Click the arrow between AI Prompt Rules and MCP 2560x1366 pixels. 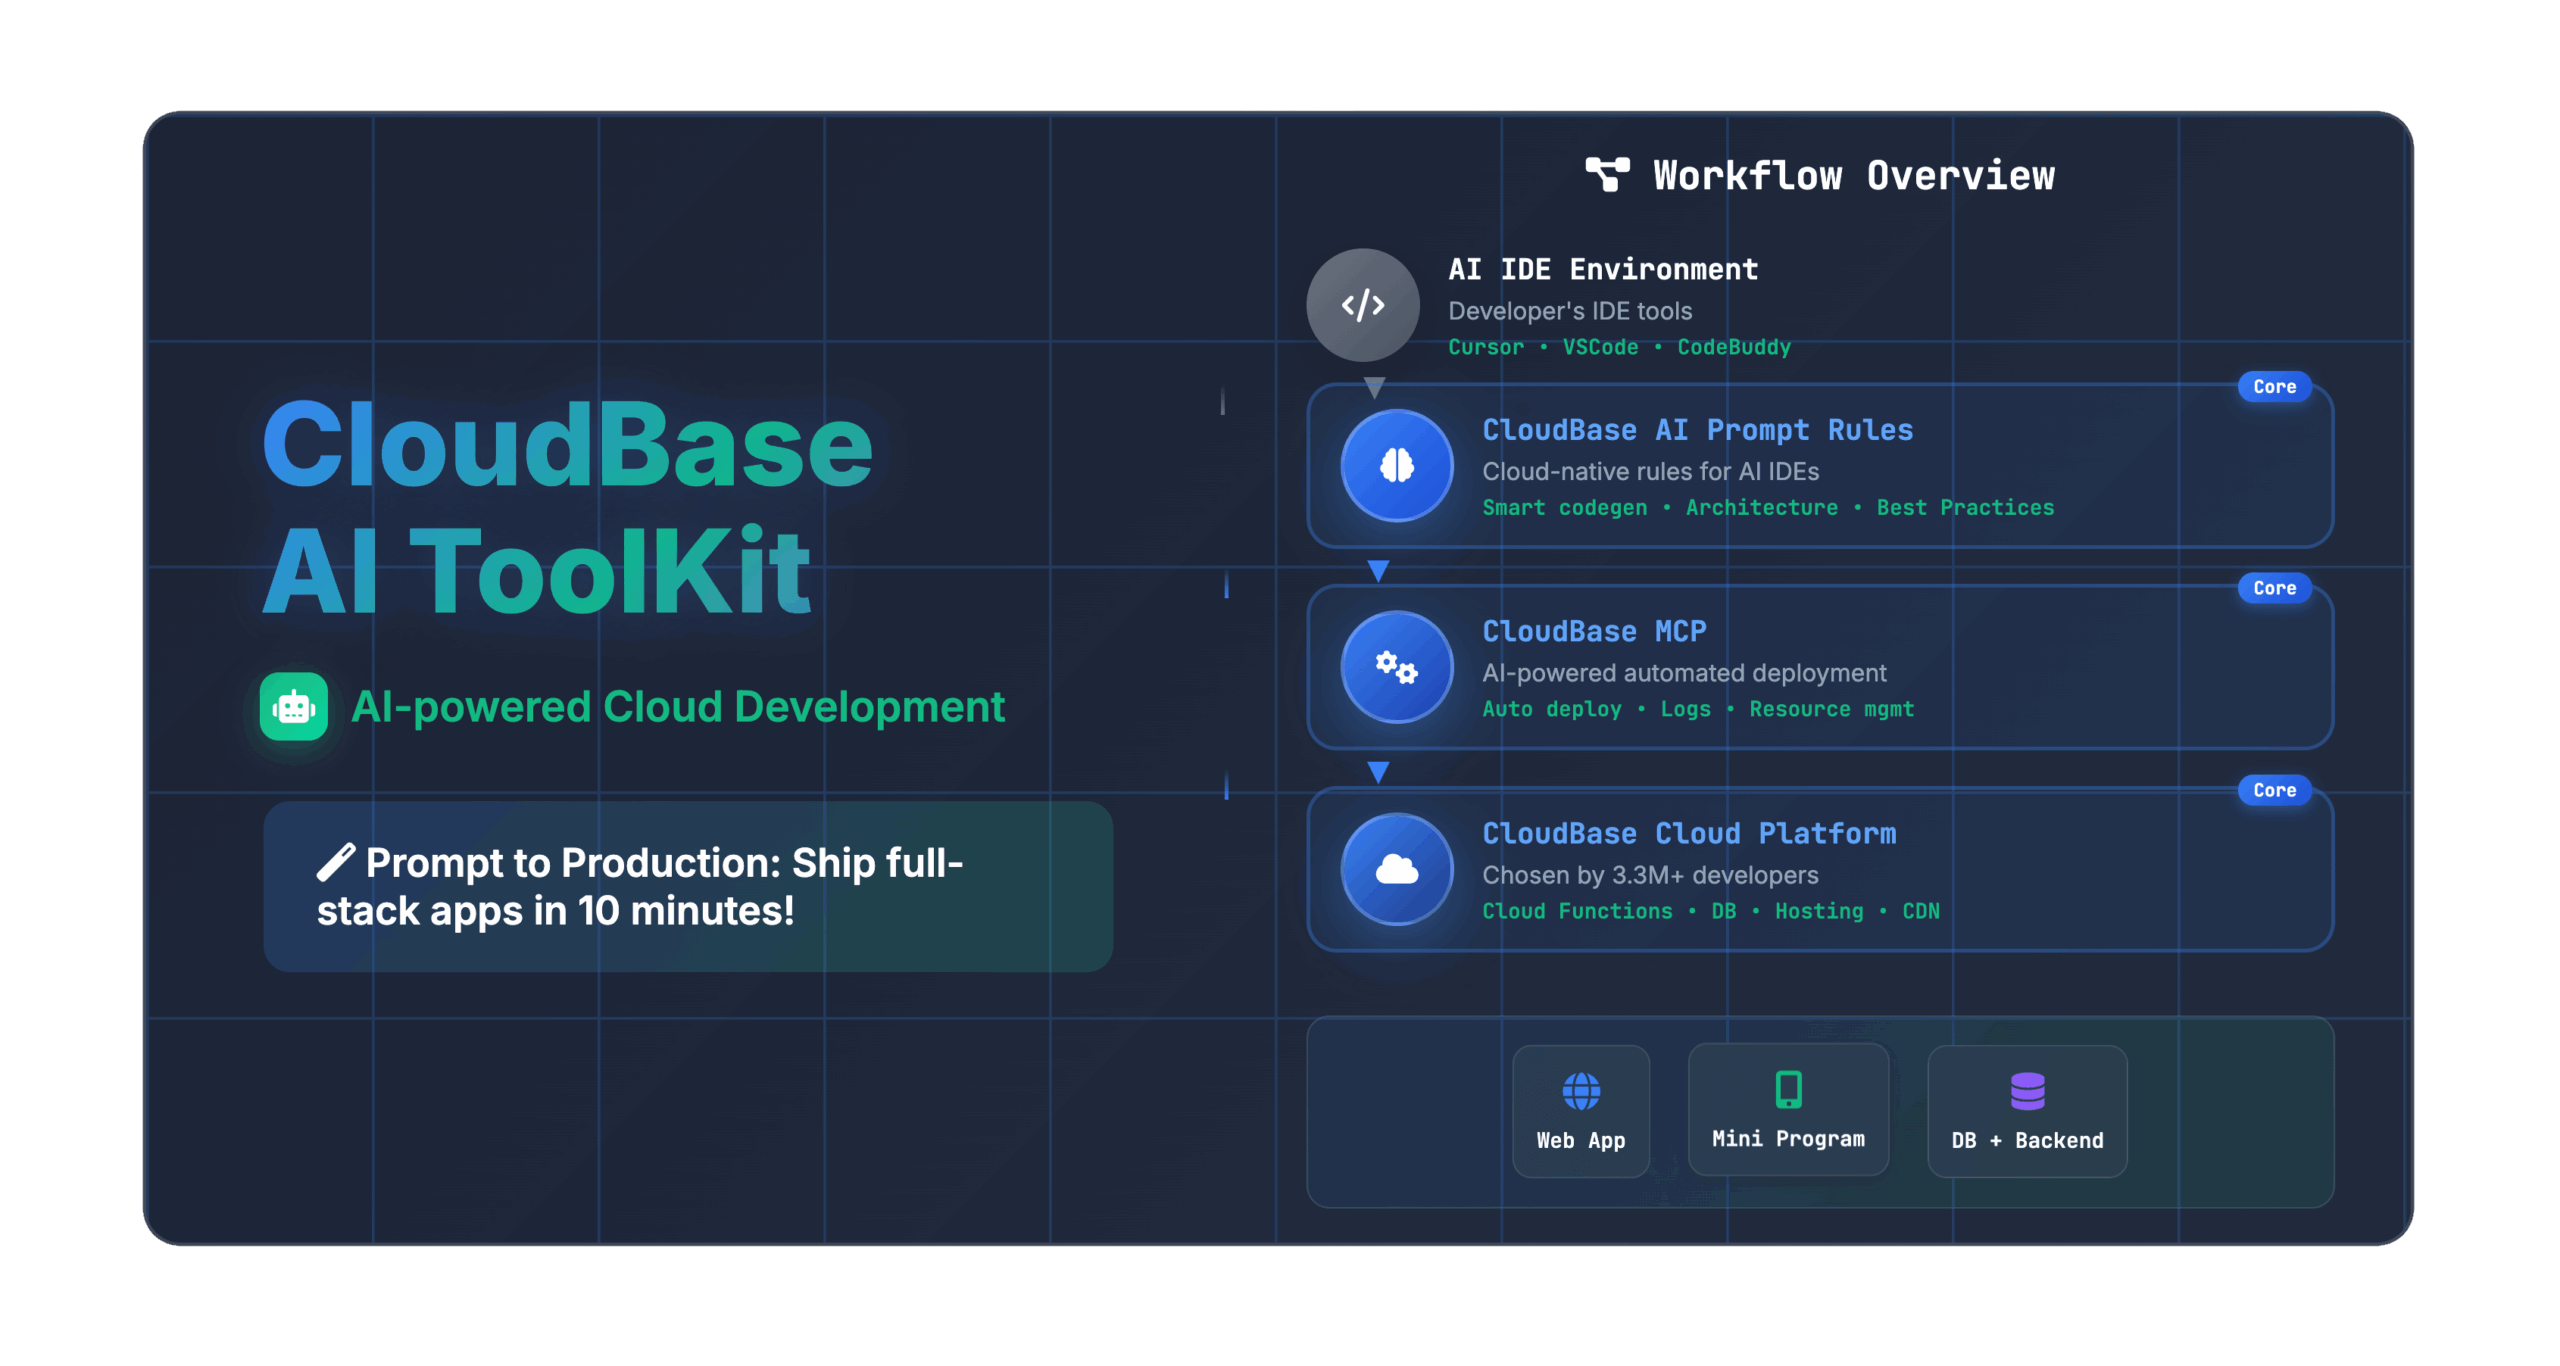1378,571
